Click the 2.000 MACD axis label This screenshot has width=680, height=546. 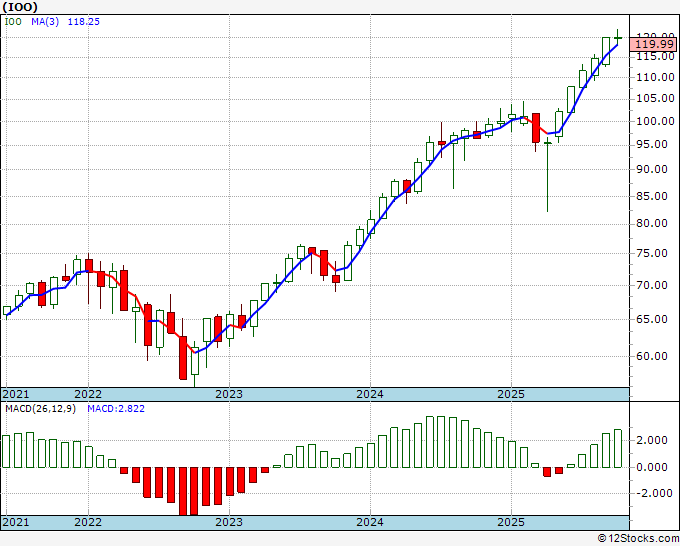point(652,440)
